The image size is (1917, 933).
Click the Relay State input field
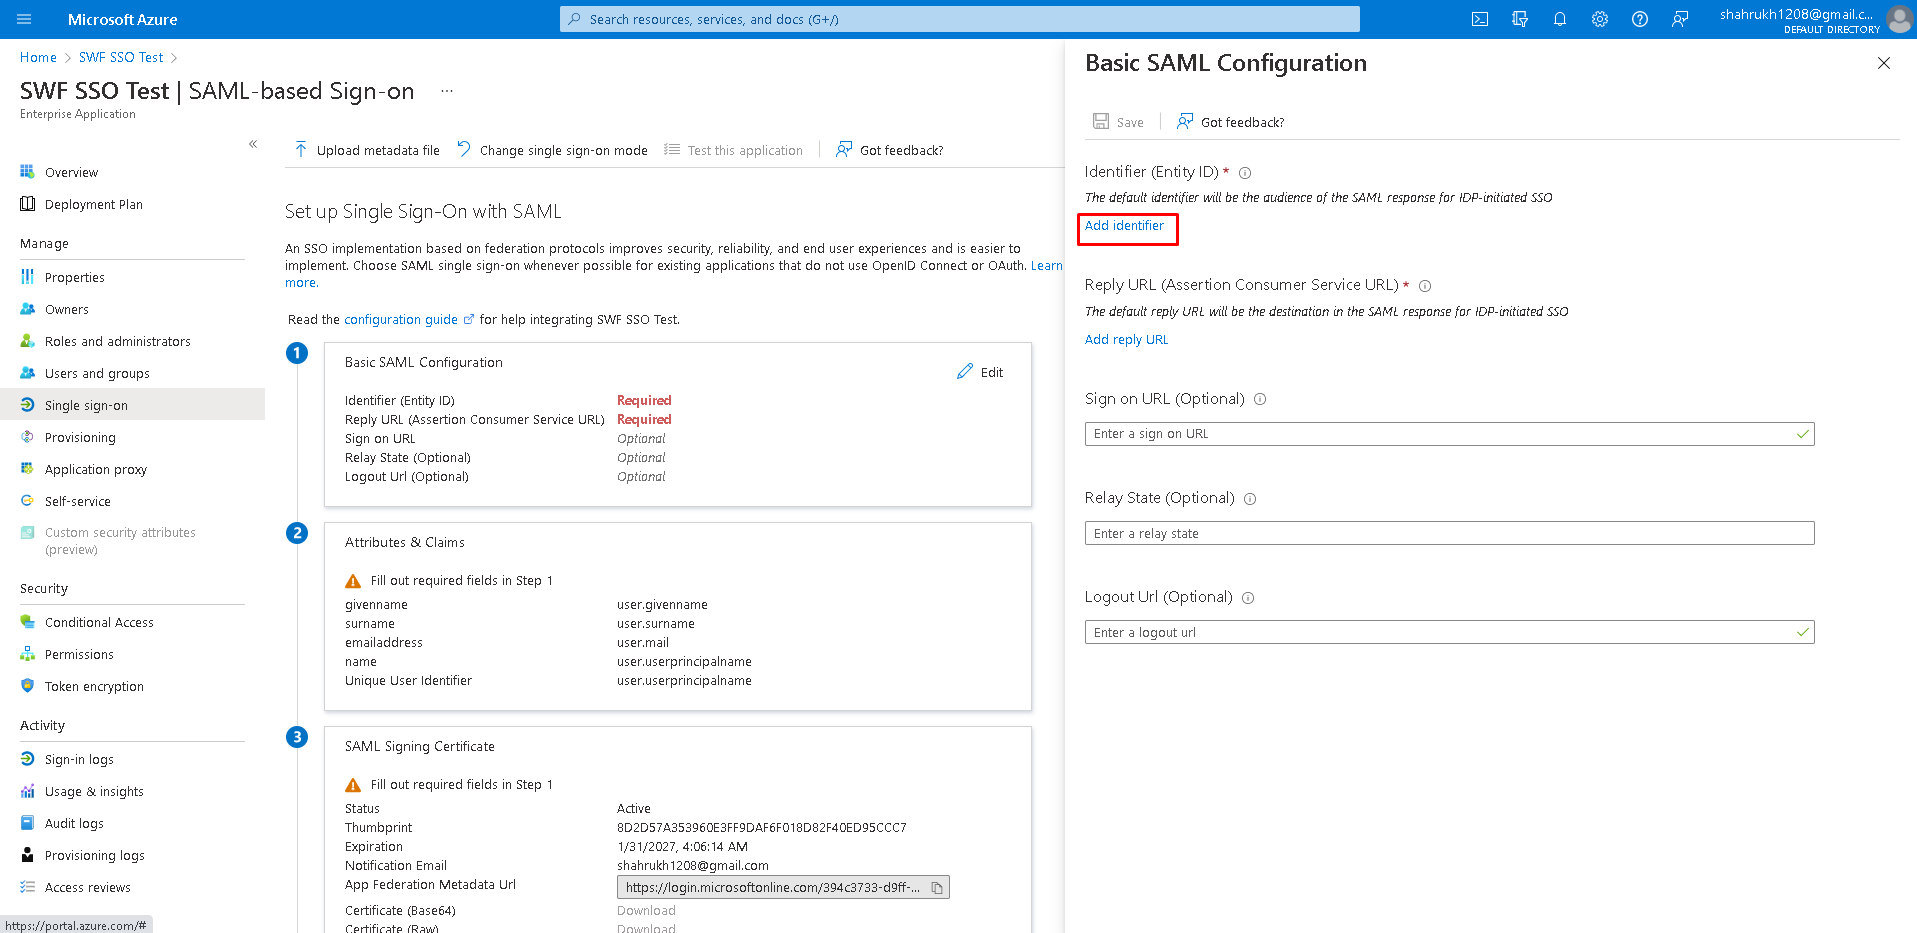[1449, 534]
